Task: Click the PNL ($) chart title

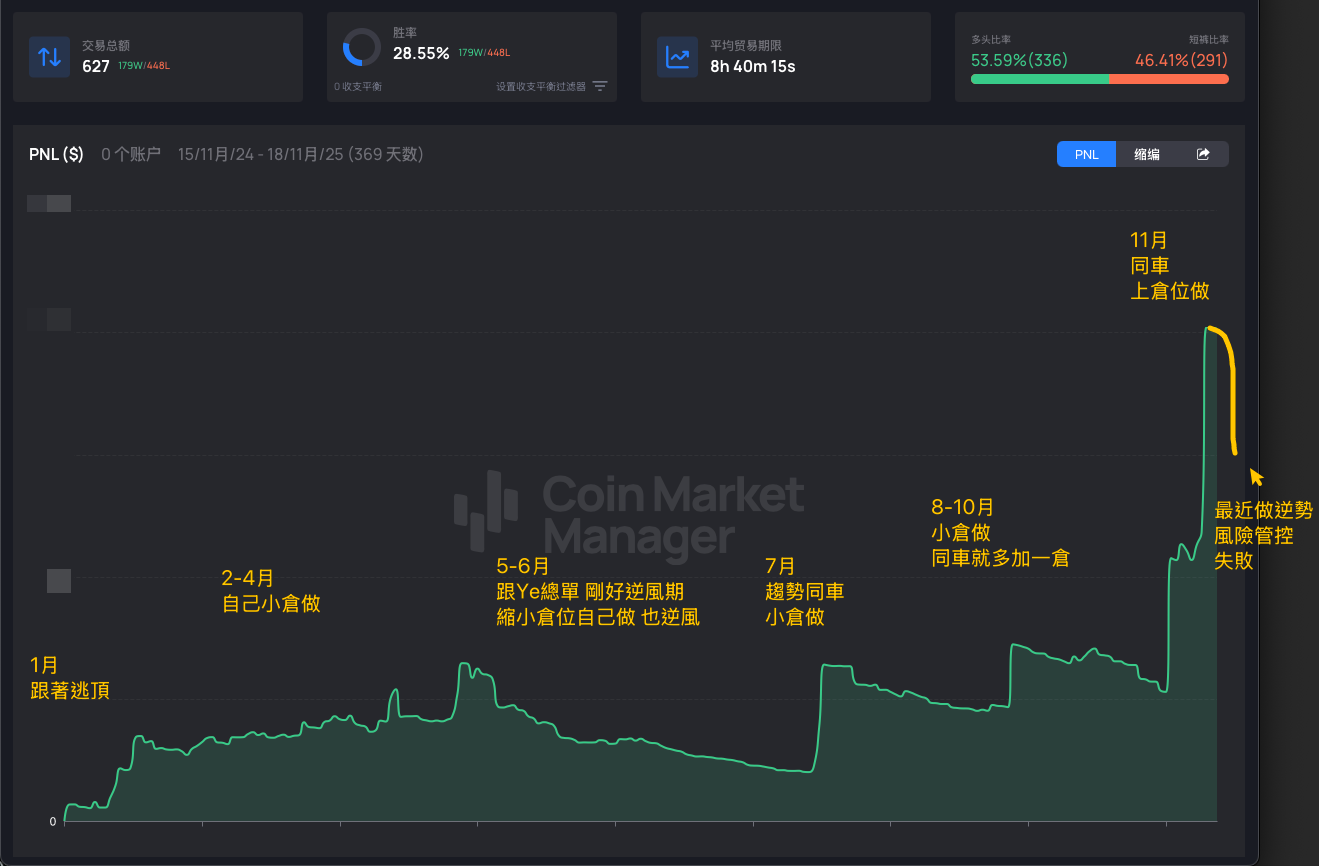Action: (x=56, y=154)
